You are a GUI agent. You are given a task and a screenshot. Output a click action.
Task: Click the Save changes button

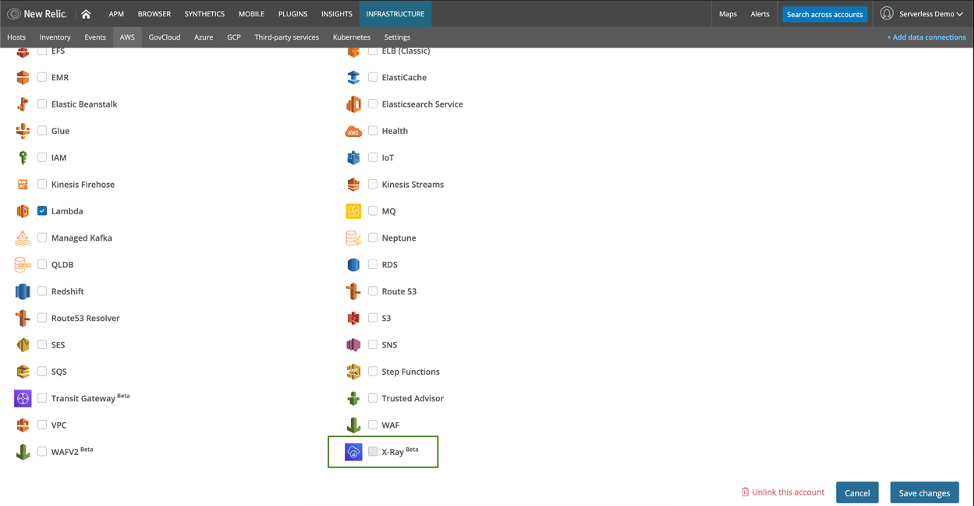924,493
